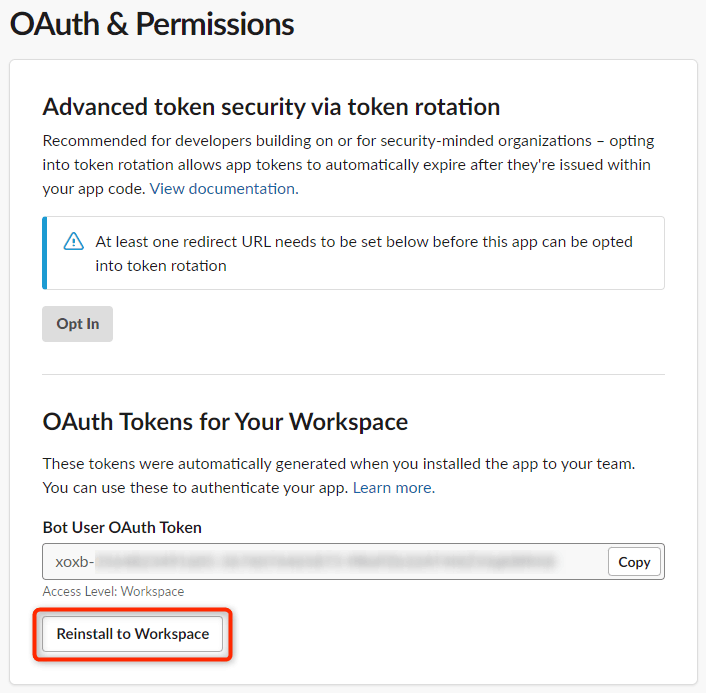Click the blurred token value
Screen dimensions: 706x693
point(325,562)
